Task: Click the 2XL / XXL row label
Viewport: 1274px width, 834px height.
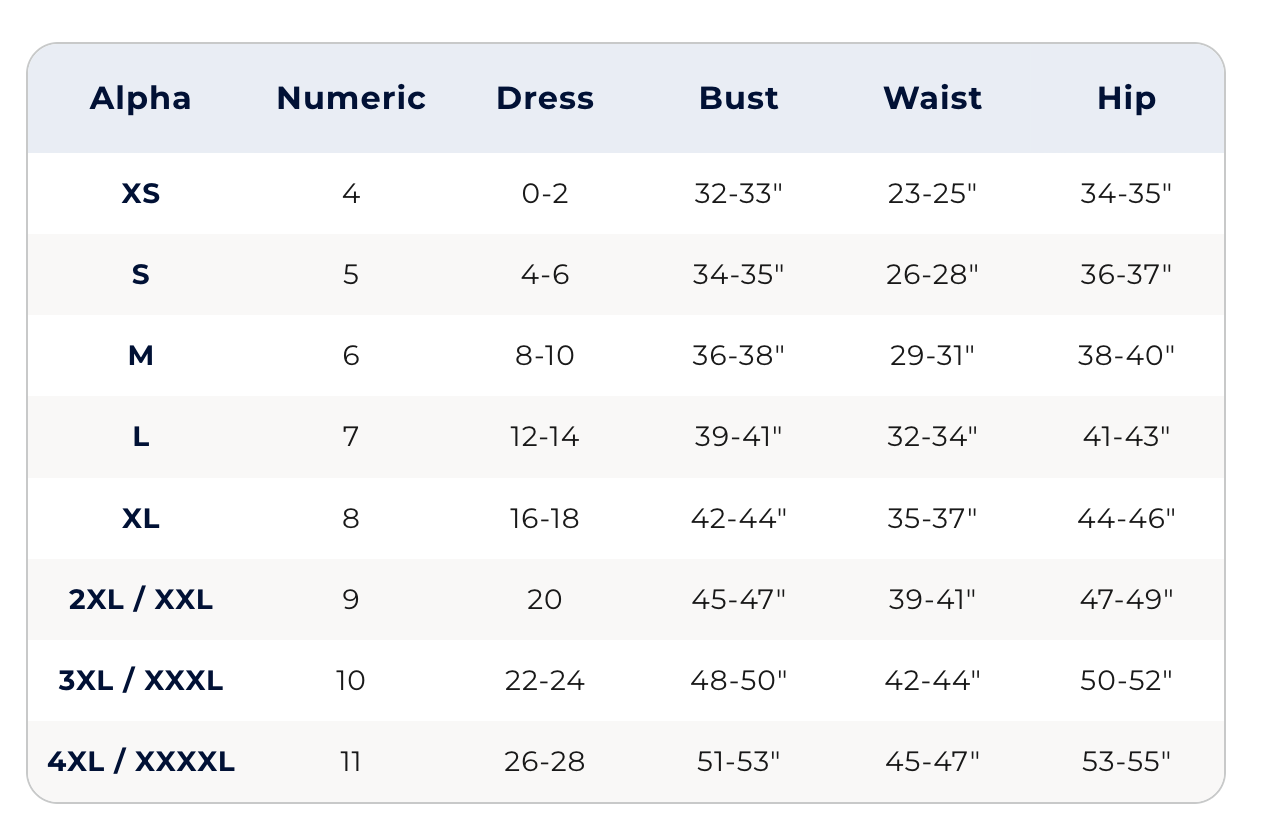Action: (141, 600)
